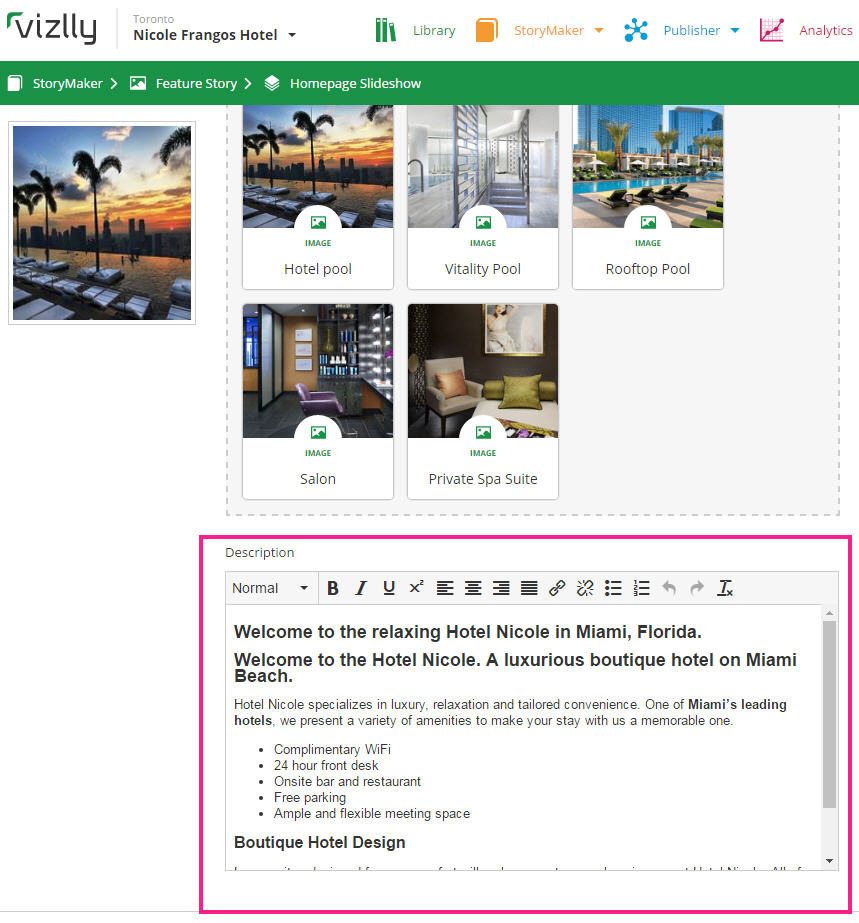
Task: Click the '24 hour front desk' bullet
Action: point(326,765)
